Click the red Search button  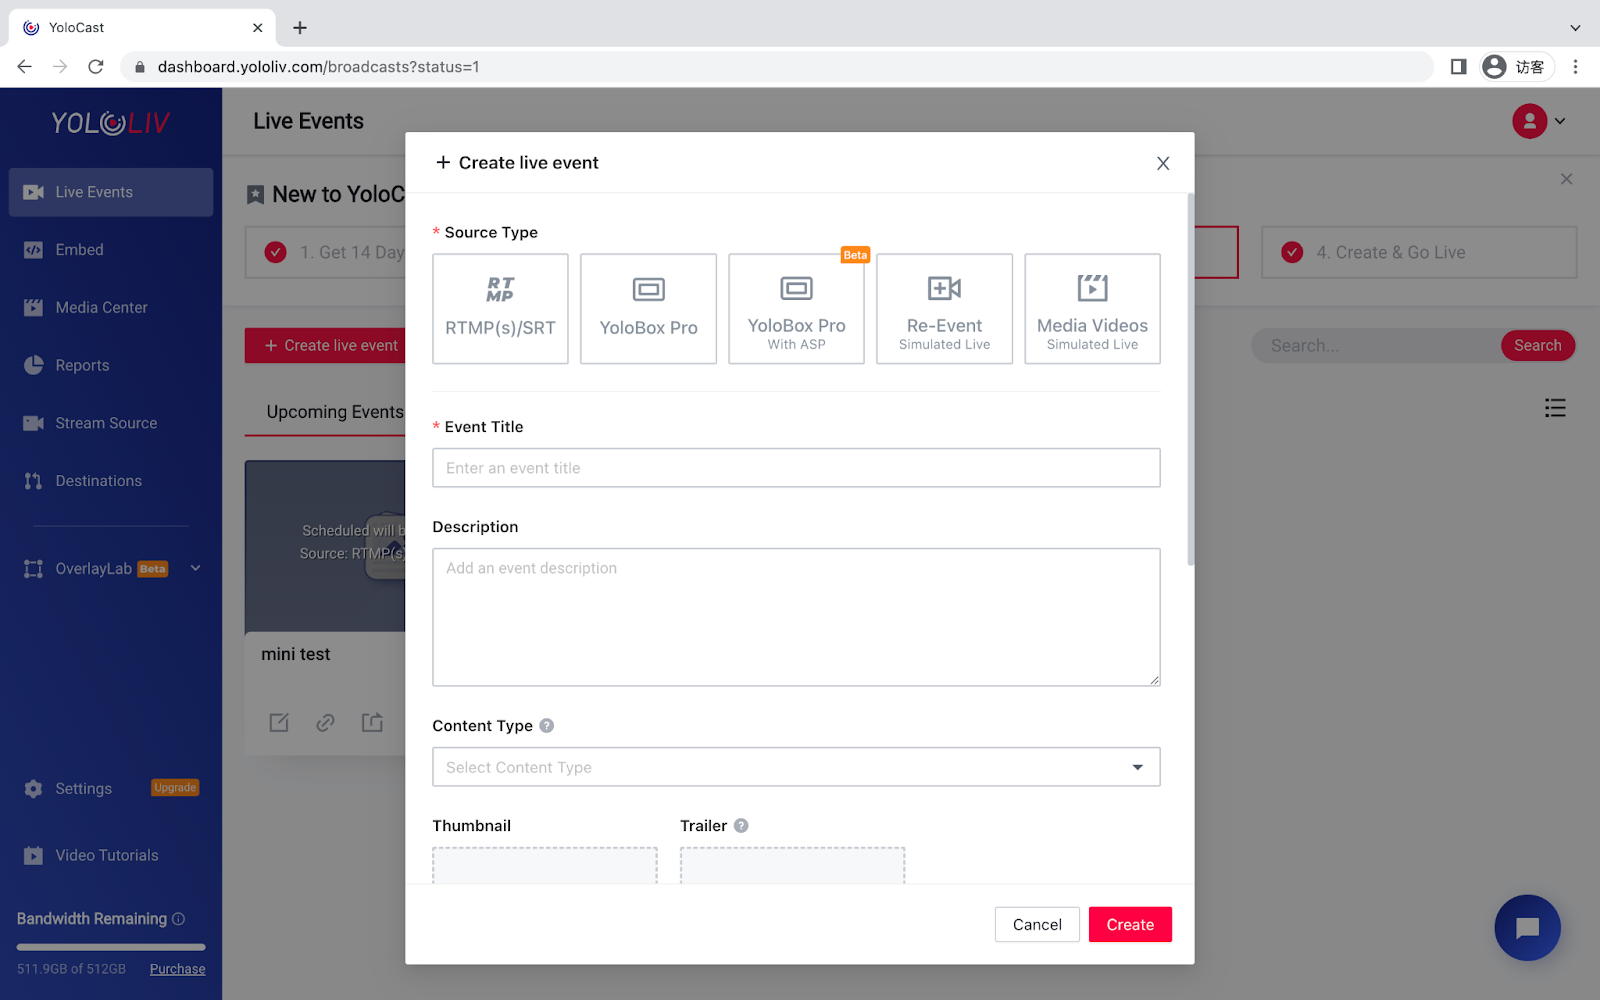pos(1538,346)
